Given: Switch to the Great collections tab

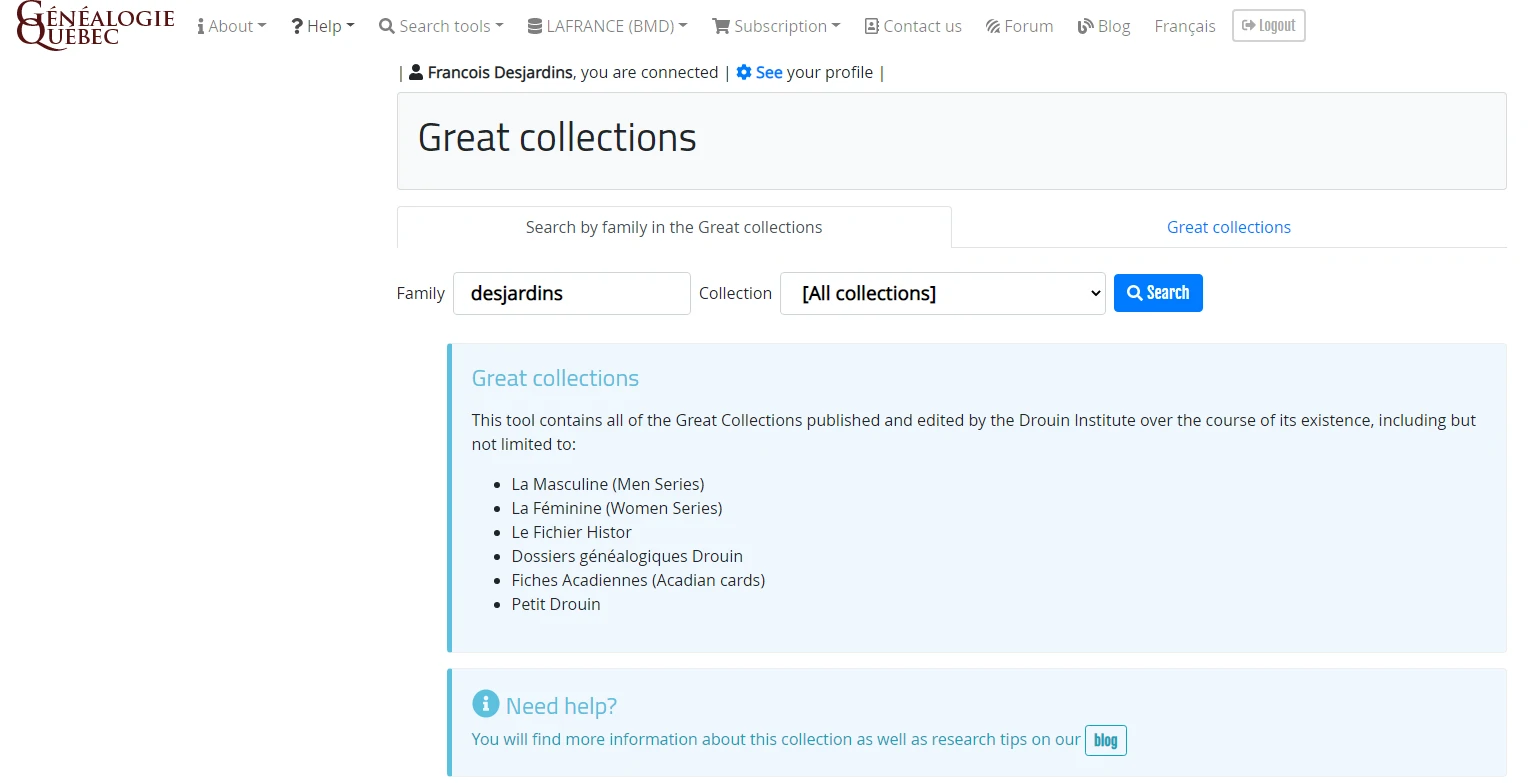Looking at the screenshot, I should tap(1229, 227).
